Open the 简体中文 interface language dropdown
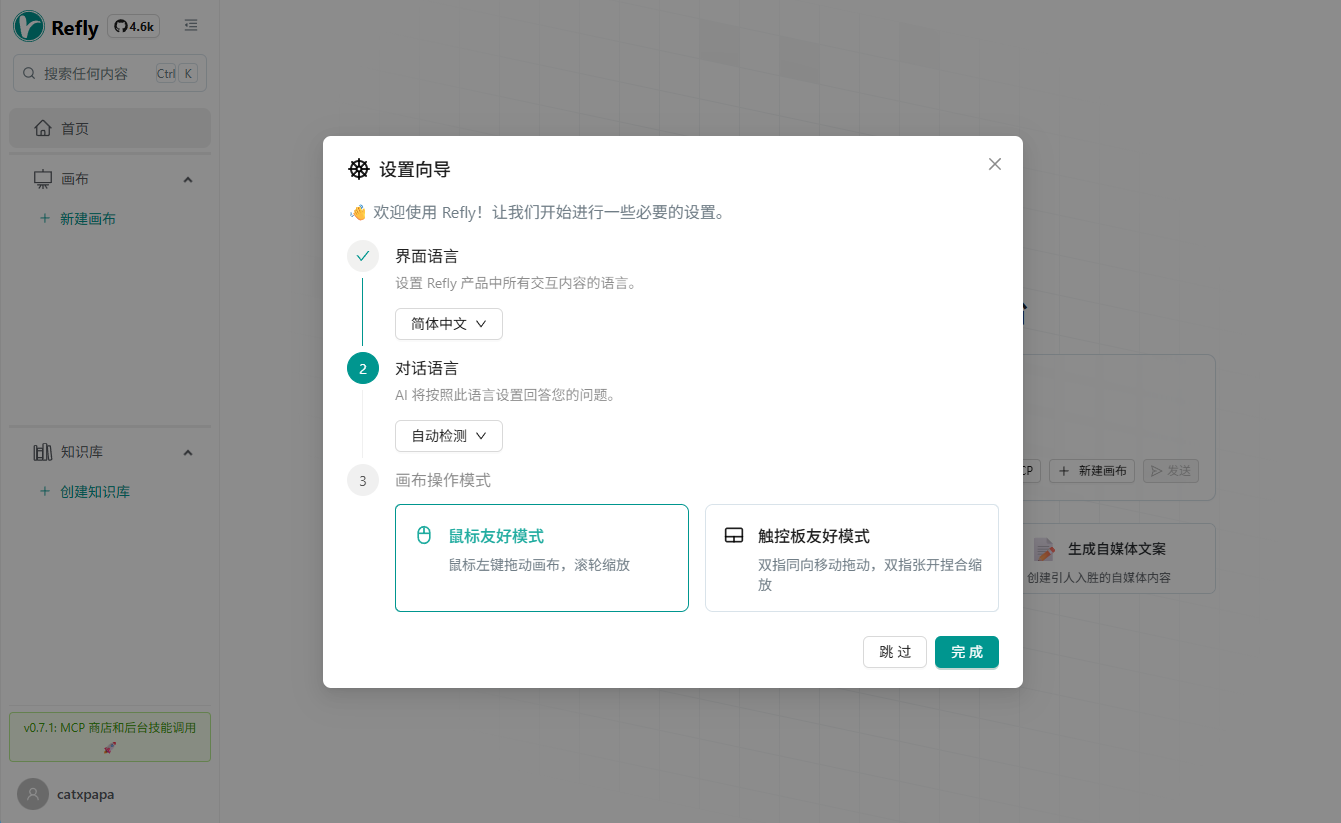Viewport: 1341px width, 823px height. point(449,324)
